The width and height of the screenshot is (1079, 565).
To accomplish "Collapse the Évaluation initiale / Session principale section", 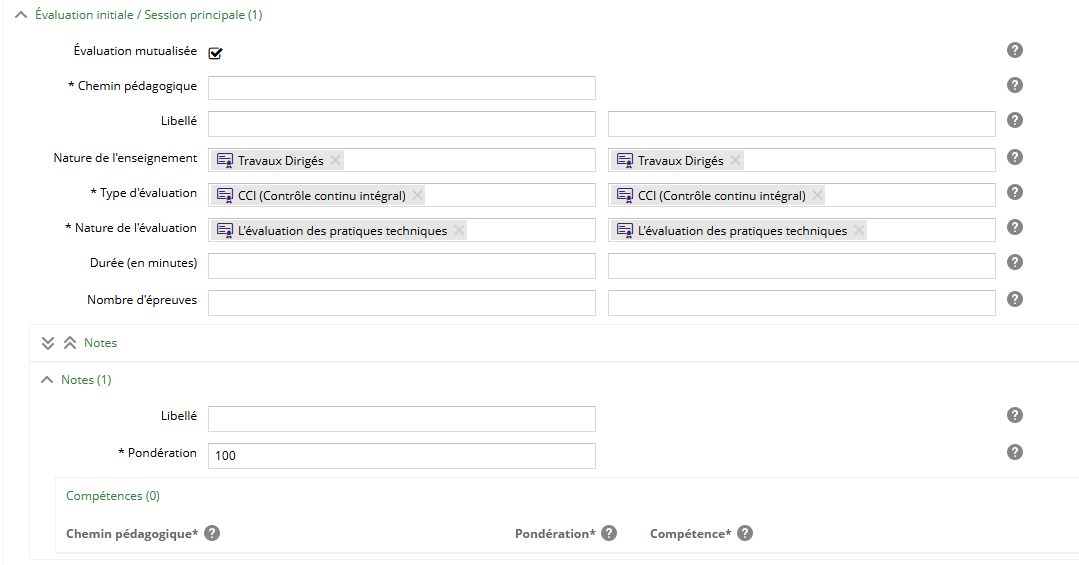I will tap(21, 15).
